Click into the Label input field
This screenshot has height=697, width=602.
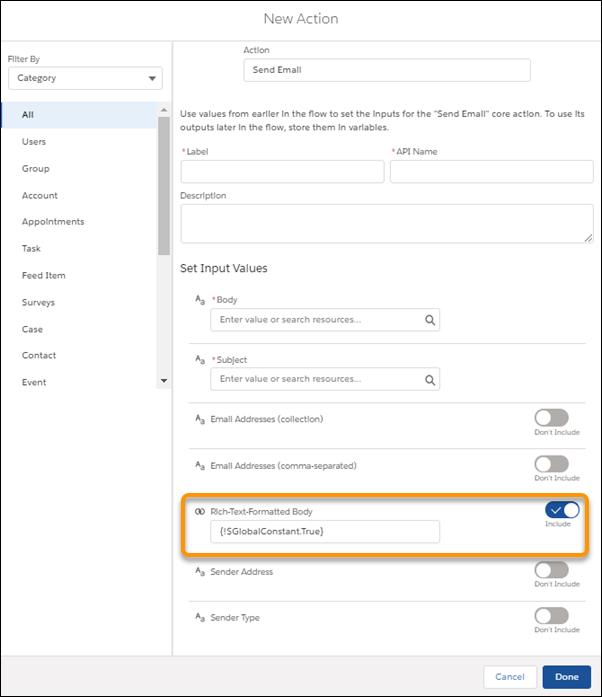[282, 171]
